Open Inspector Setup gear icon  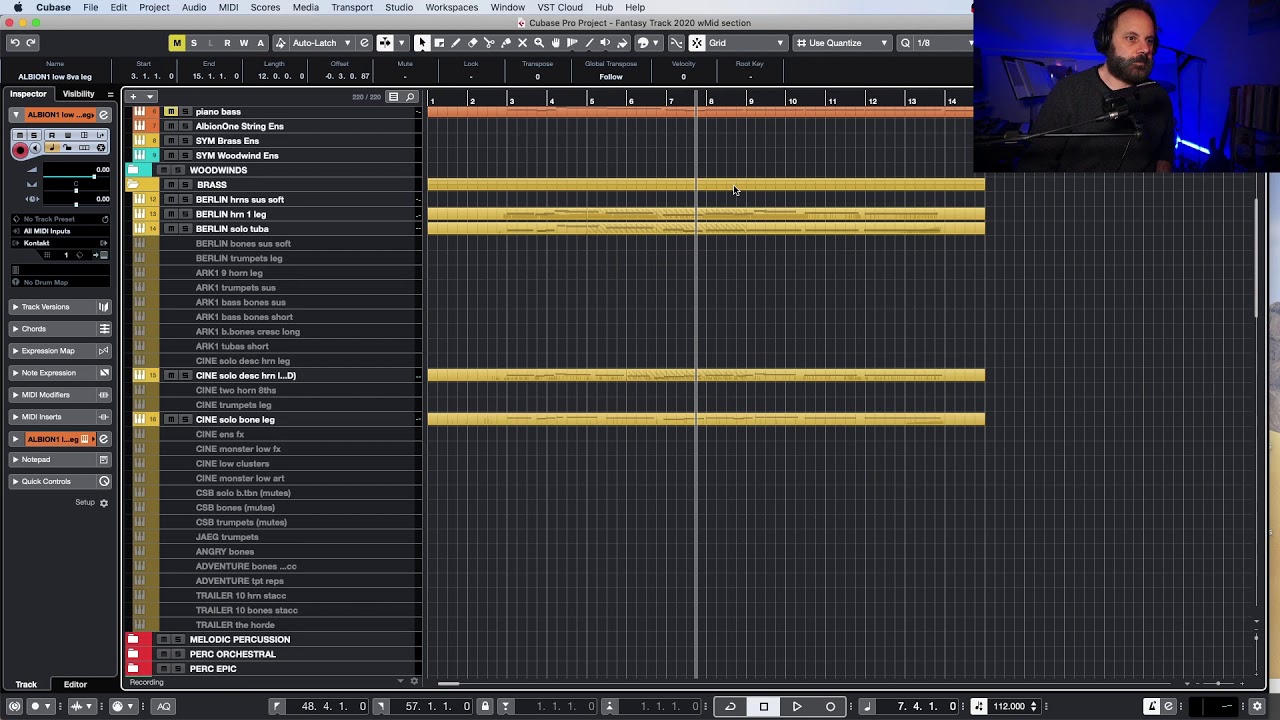click(103, 503)
